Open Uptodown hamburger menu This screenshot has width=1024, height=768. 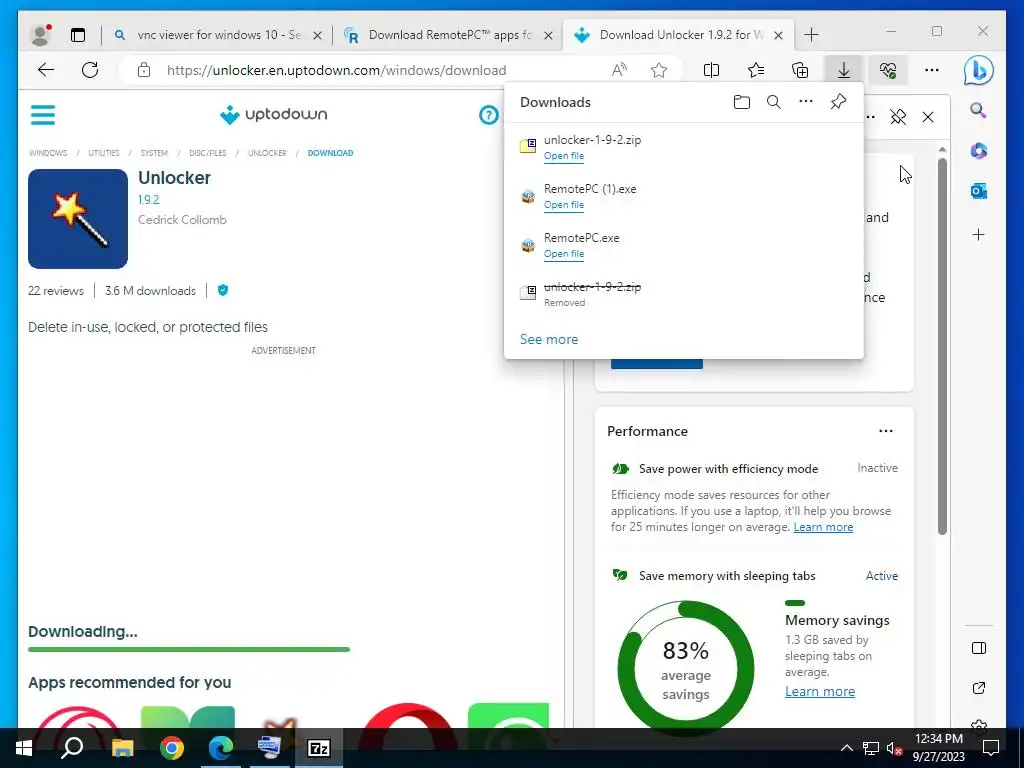[43, 115]
